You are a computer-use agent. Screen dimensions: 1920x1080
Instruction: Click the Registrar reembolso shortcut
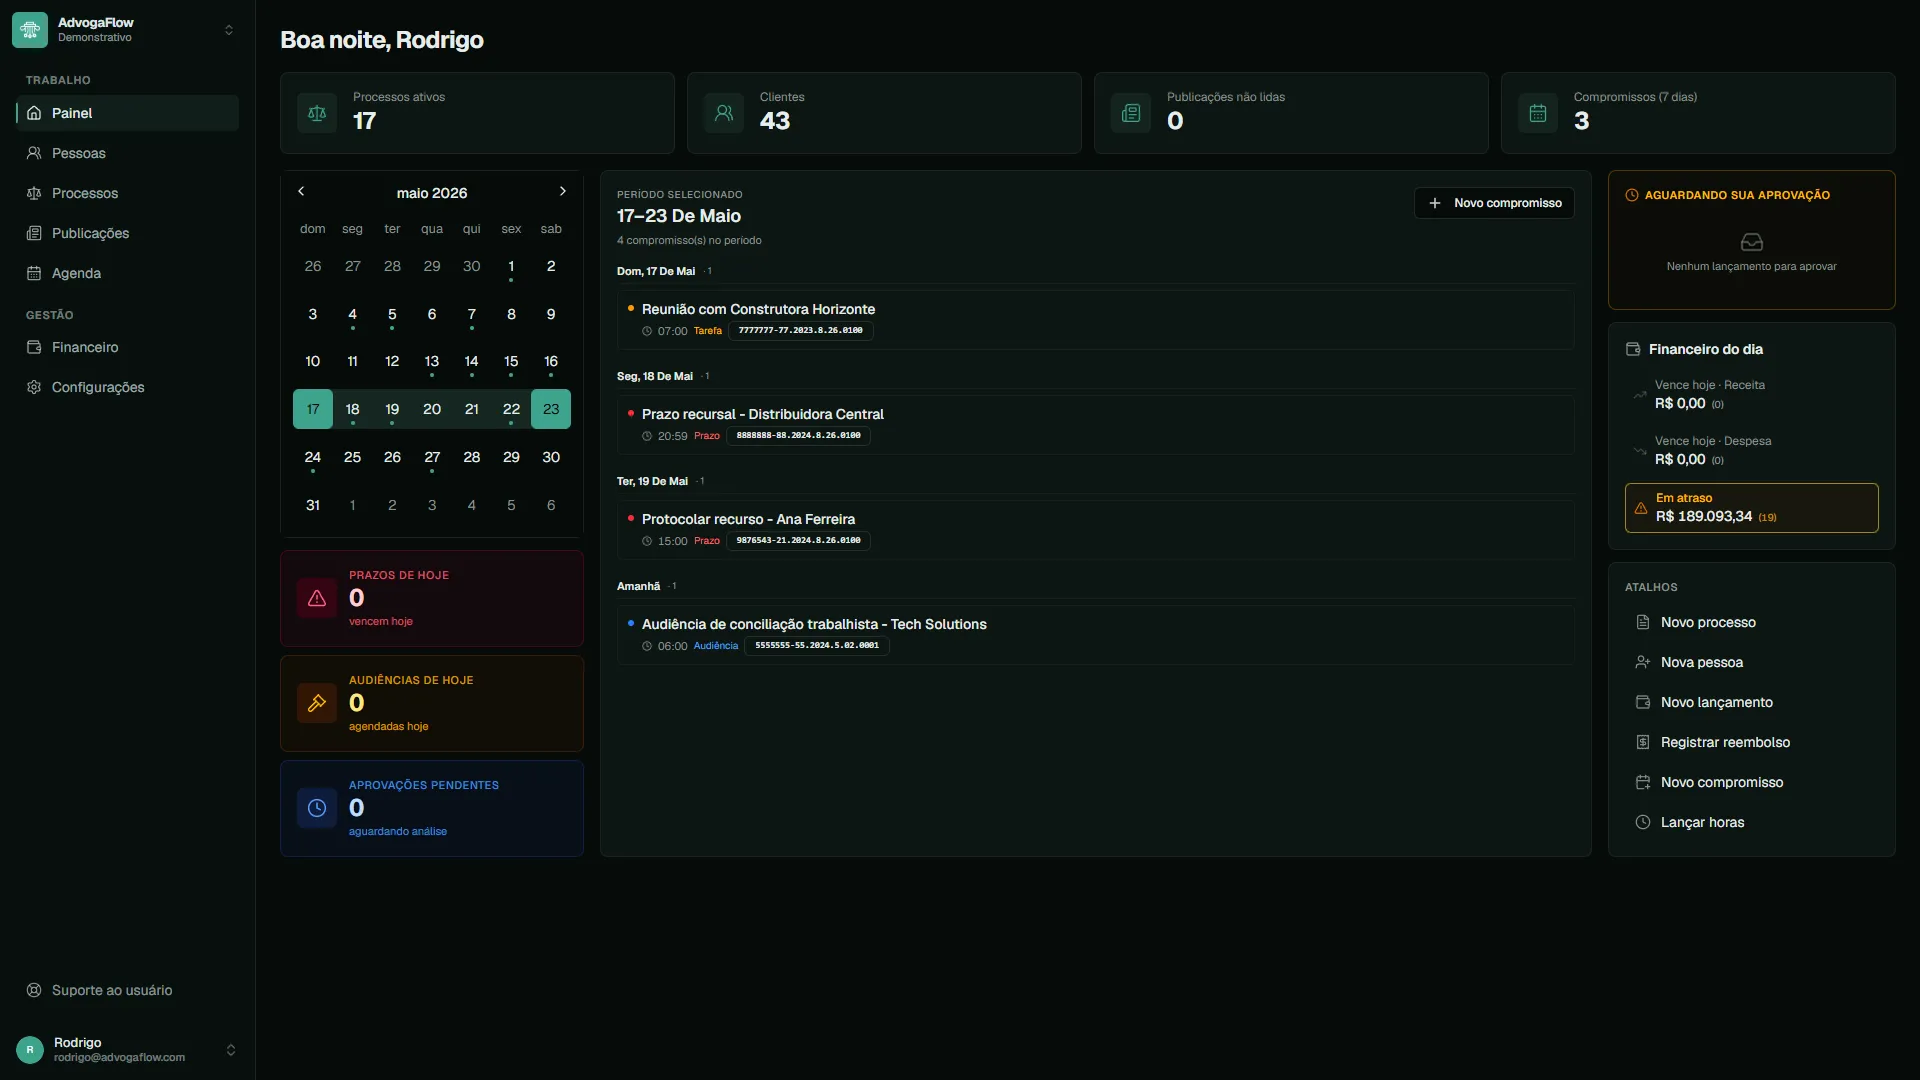point(1752,742)
